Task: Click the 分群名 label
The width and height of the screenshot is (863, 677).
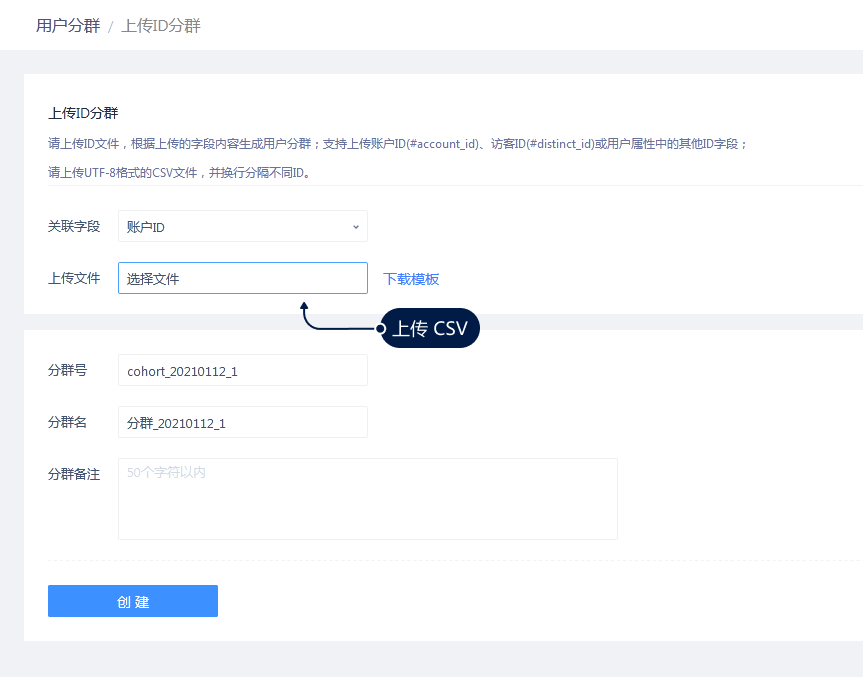Action: tap(68, 423)
